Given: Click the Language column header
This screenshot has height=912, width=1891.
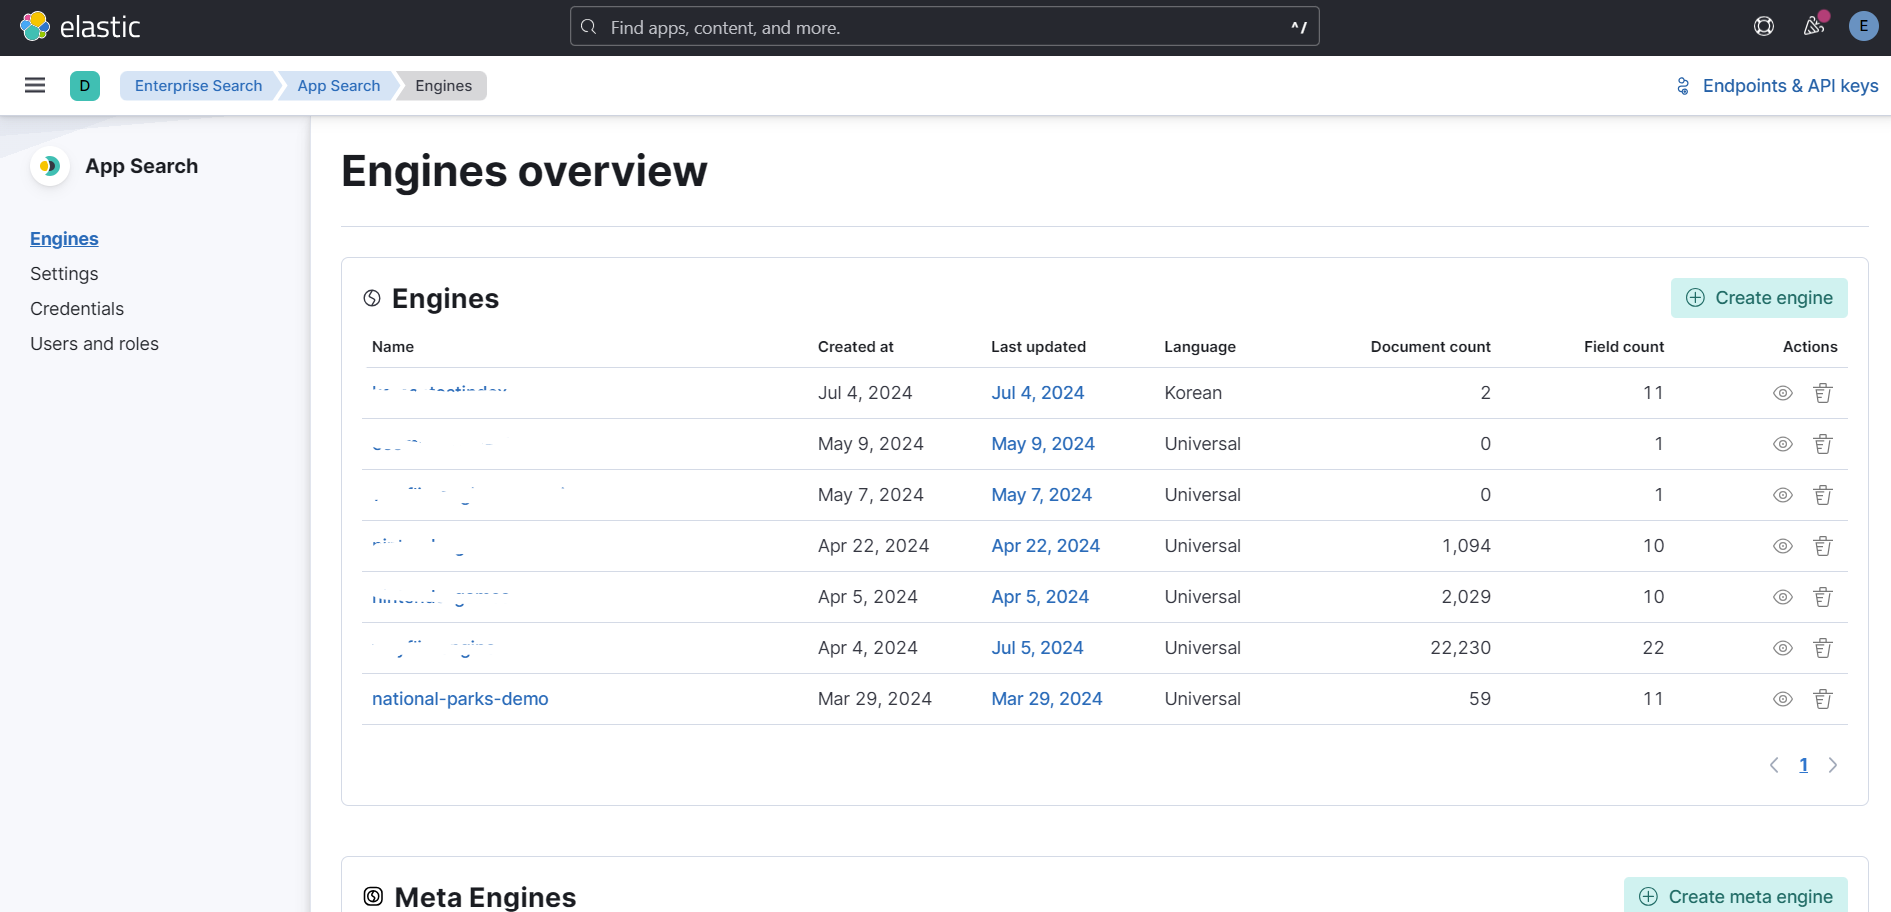Looking at the screenshot, I should (1200, 347).
